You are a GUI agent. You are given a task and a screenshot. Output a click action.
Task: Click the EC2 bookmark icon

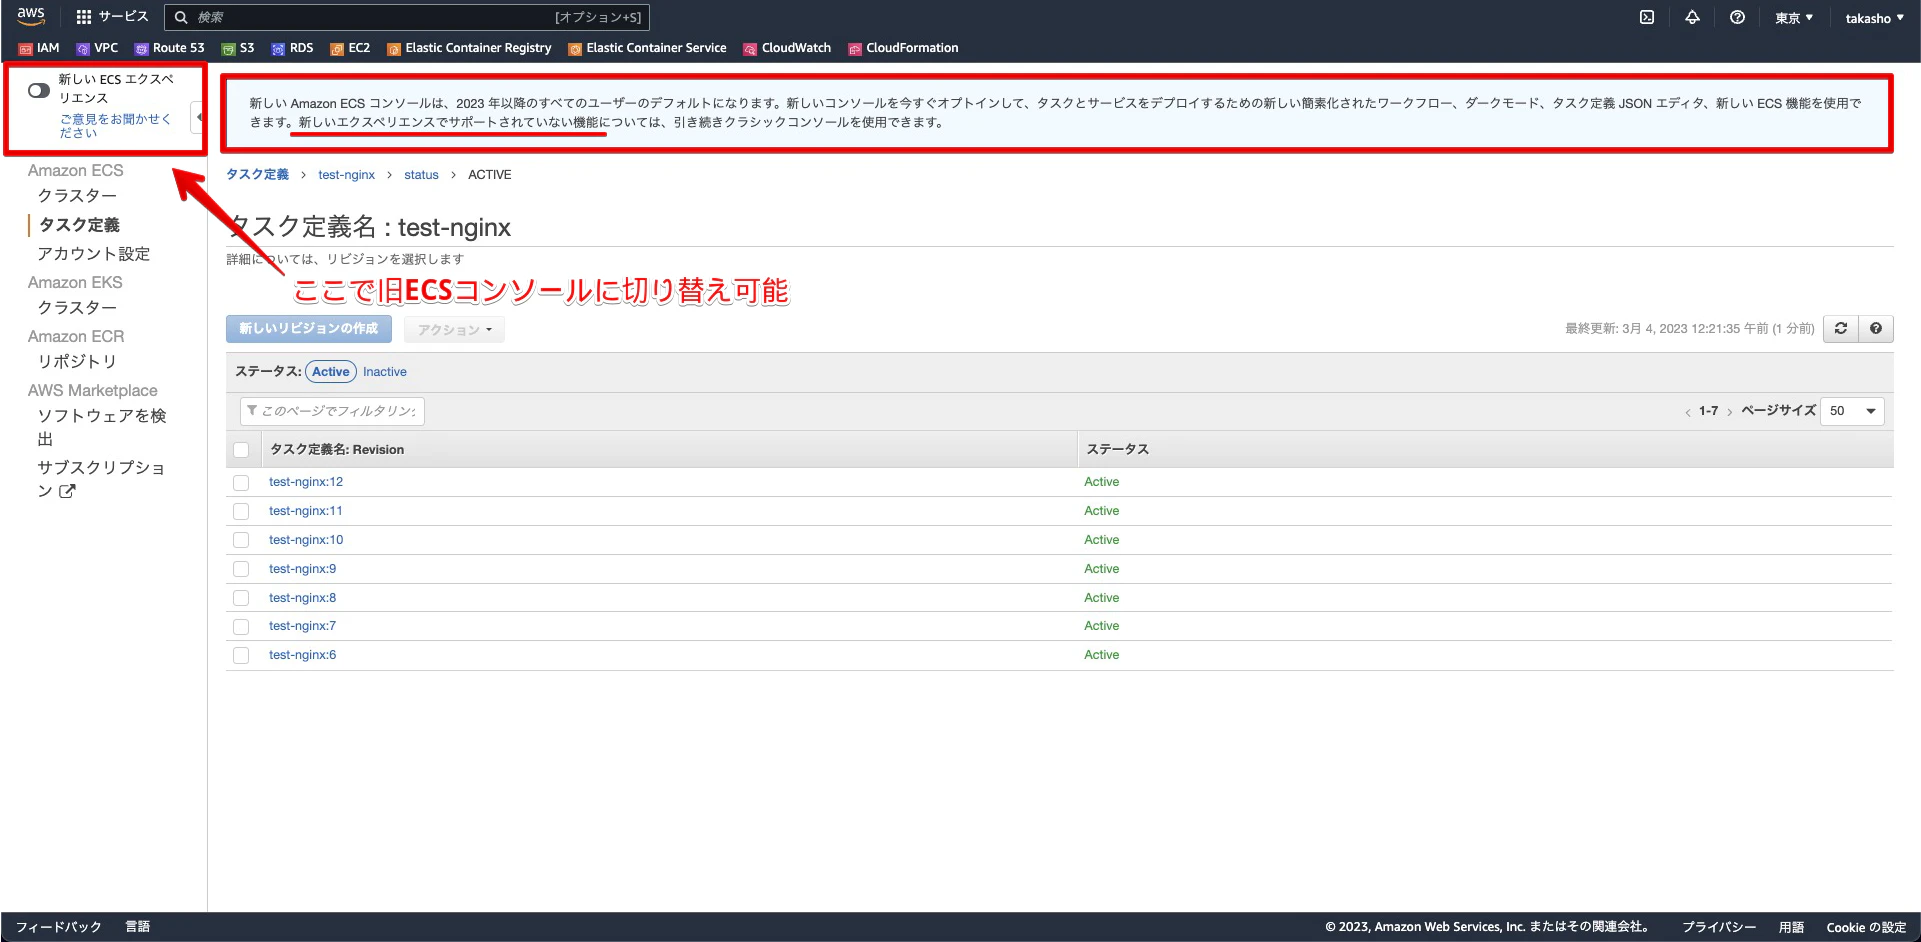(337, 48)
